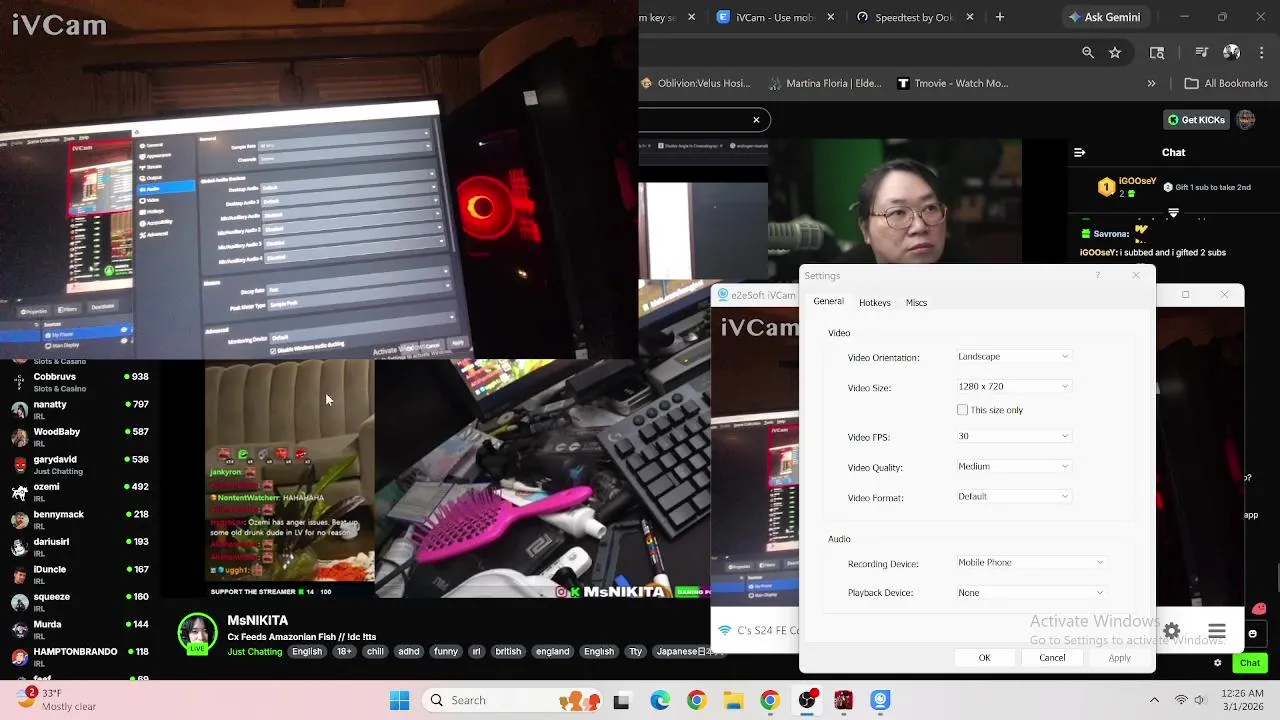
Task: Open the Video FPS dropdown showing 30
Action: point(1013,437)
